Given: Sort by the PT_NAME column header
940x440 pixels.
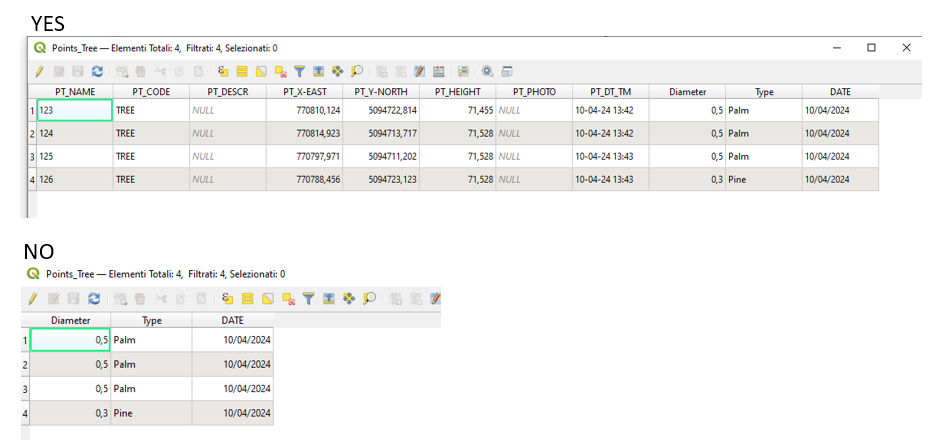Looking at the screenshot, I should (75, 92).
